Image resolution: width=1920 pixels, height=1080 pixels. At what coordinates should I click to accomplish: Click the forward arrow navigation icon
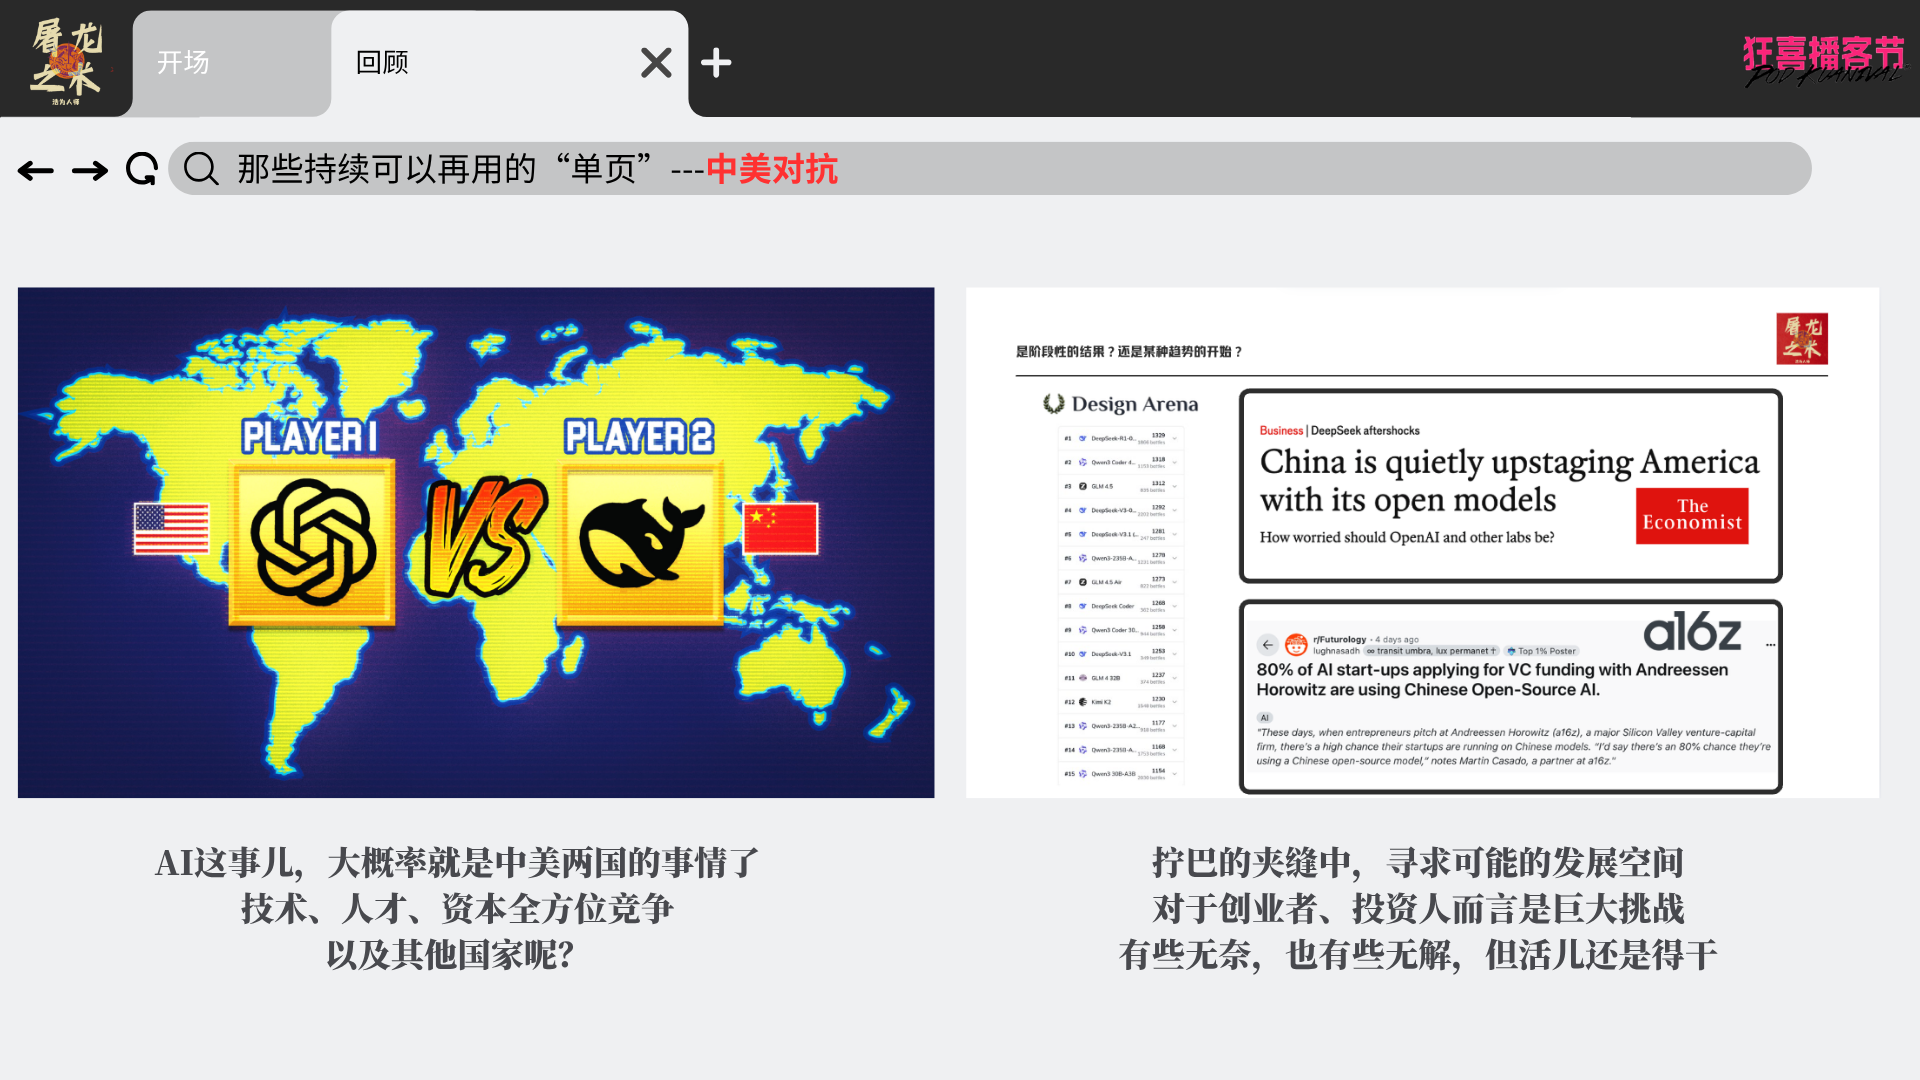pos(90,171)
